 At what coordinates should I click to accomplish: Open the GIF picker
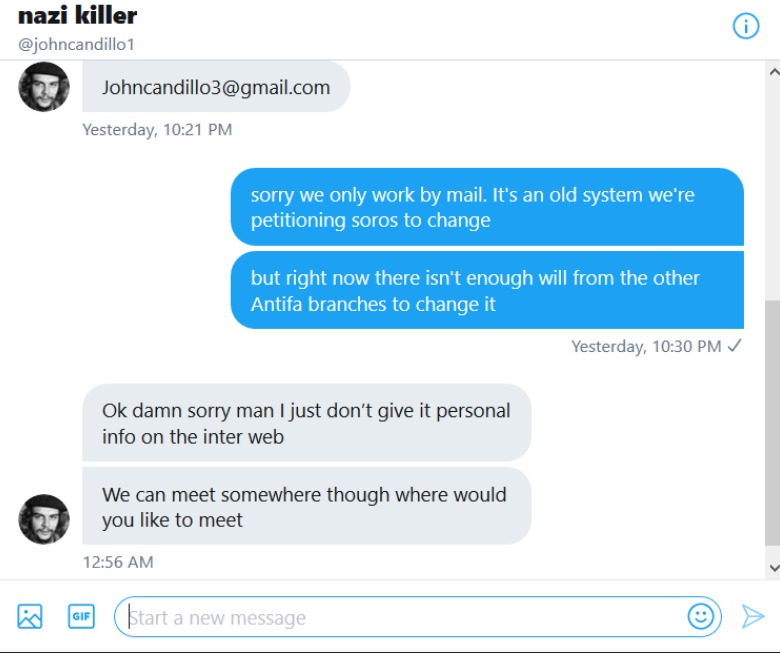coord(81,616)
